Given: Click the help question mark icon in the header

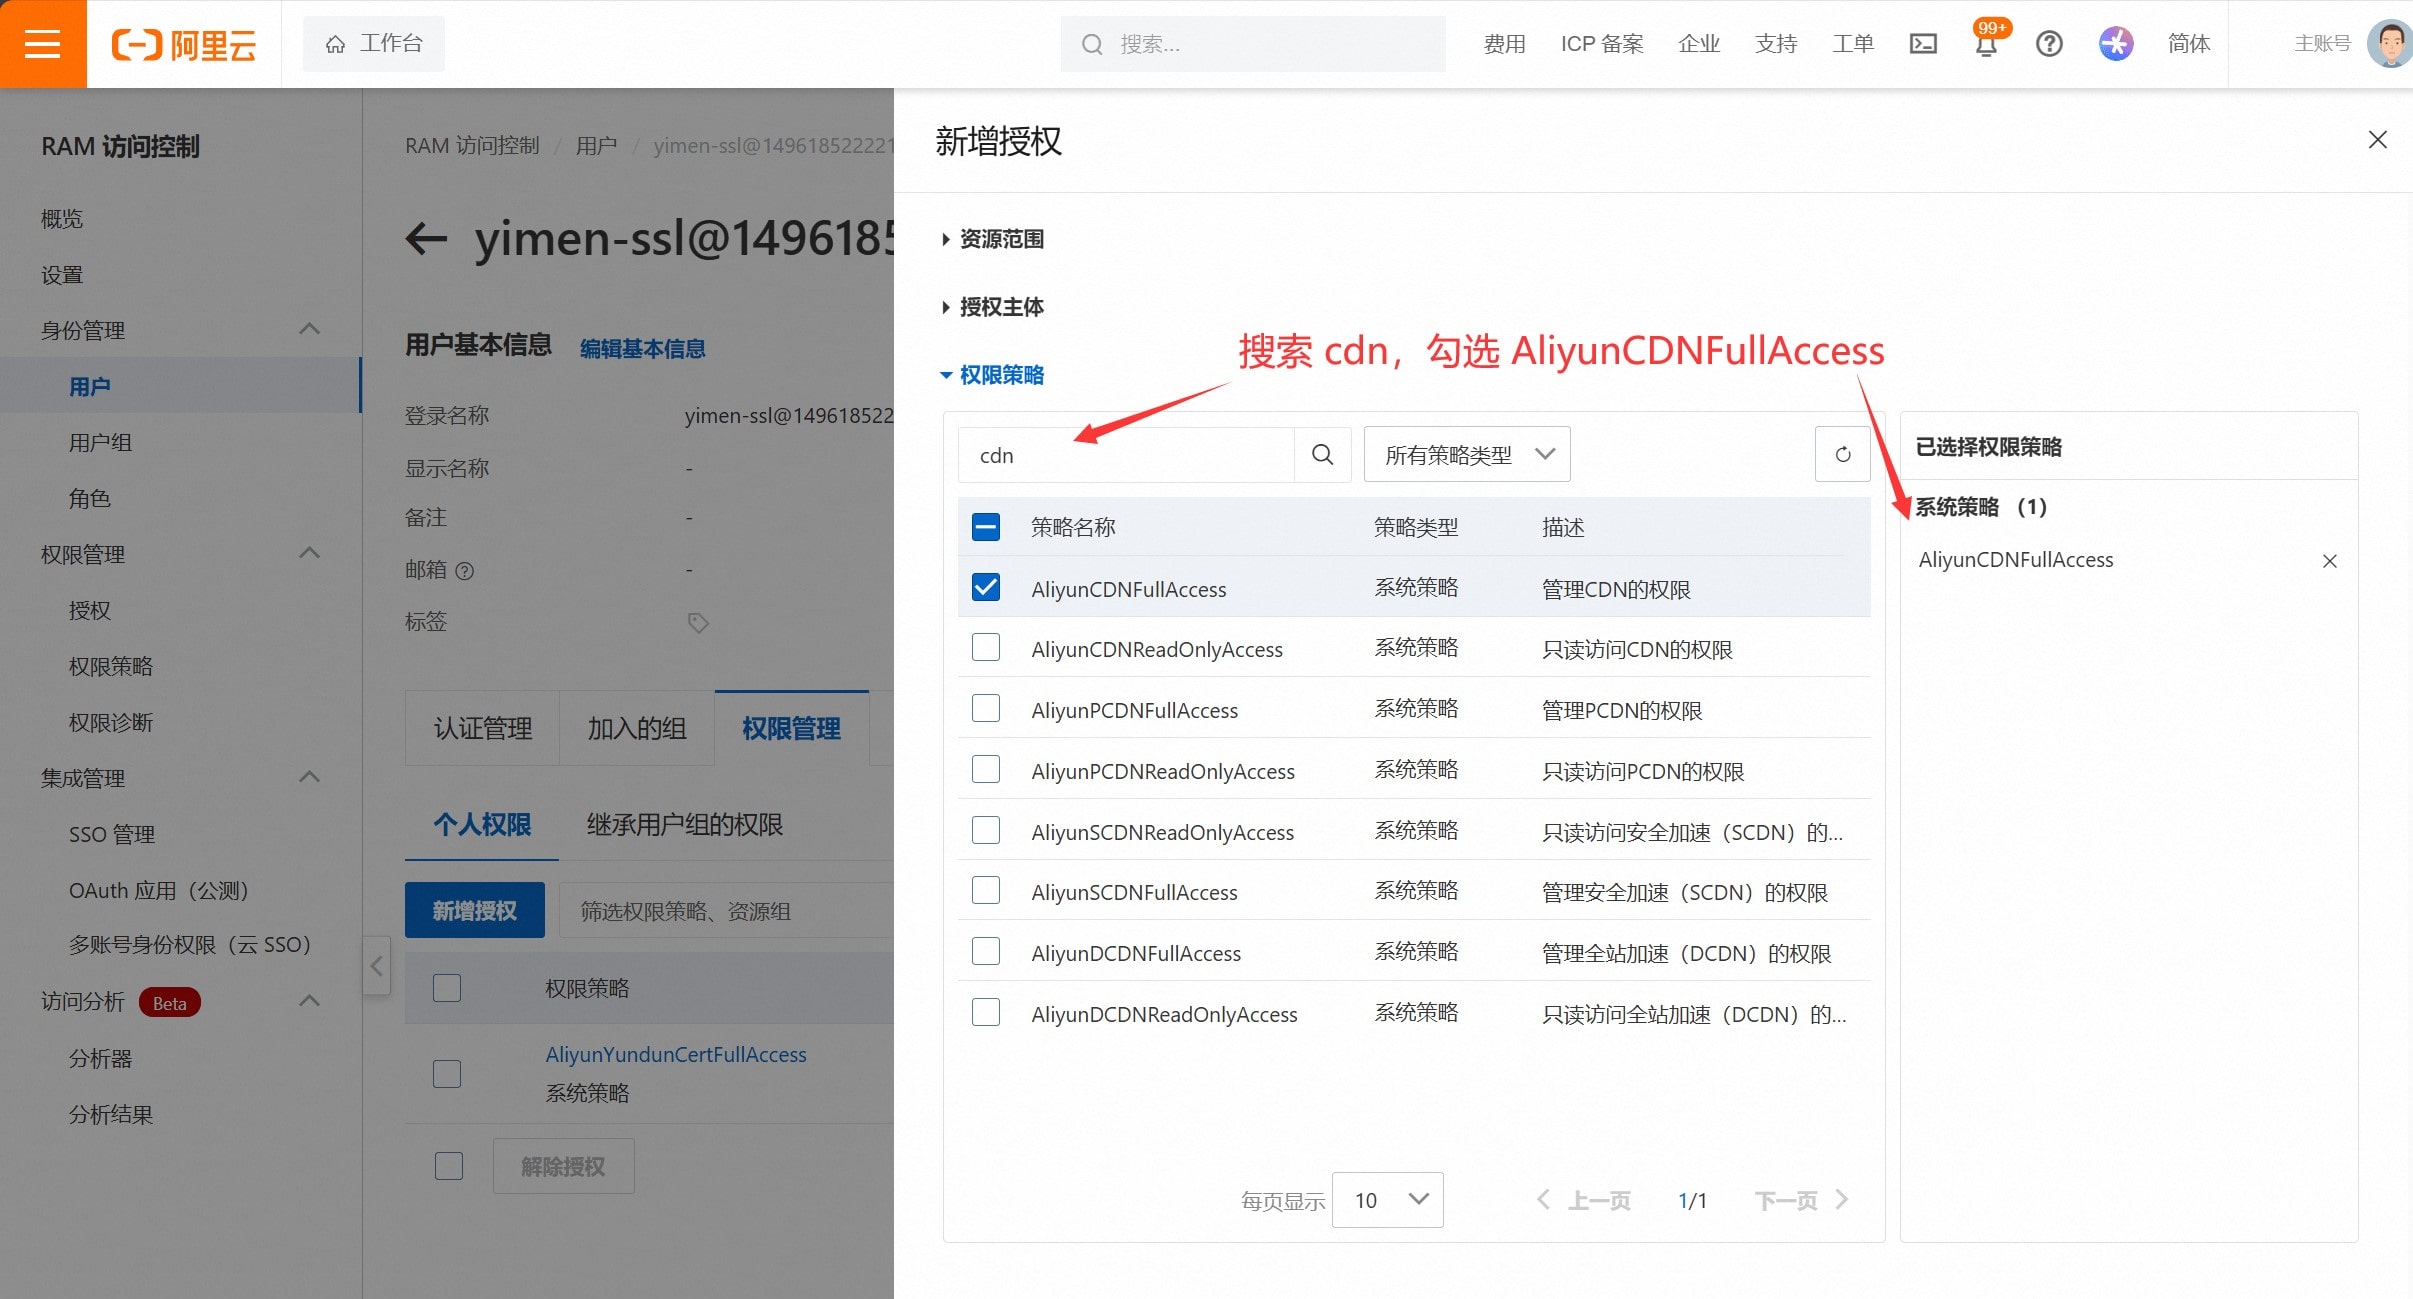Looking at the screenshot, I should (x=2049, y=44).
